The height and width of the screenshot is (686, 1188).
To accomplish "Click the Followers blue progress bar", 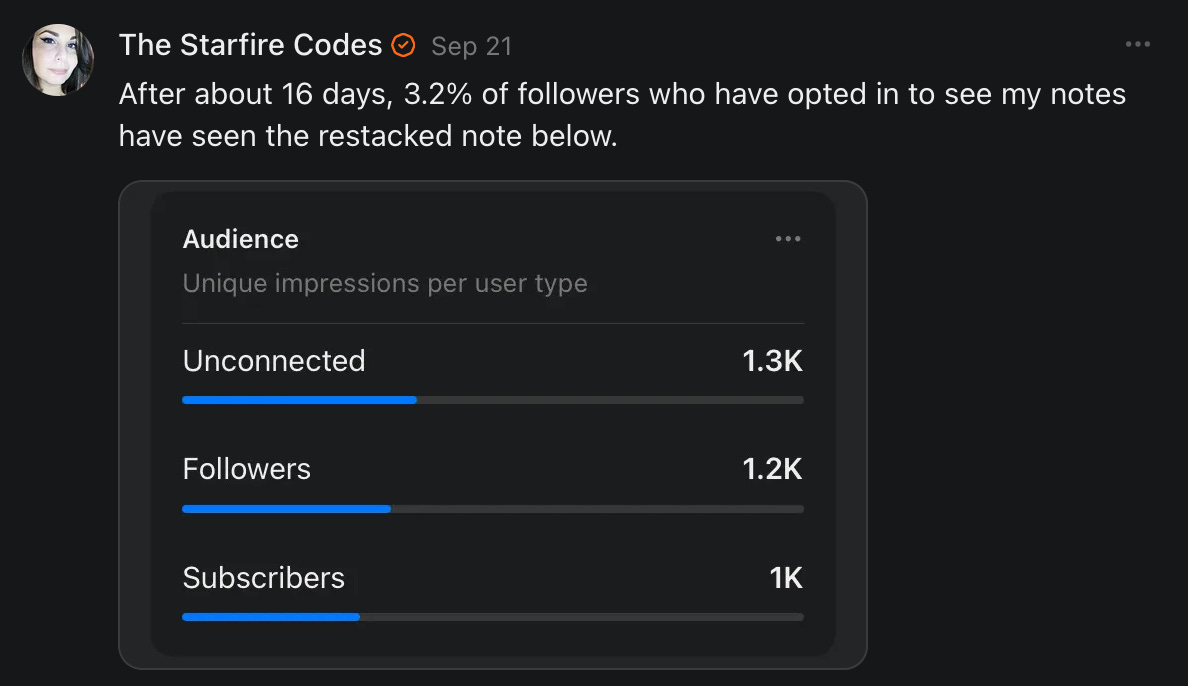I will [x=286, y=509].
